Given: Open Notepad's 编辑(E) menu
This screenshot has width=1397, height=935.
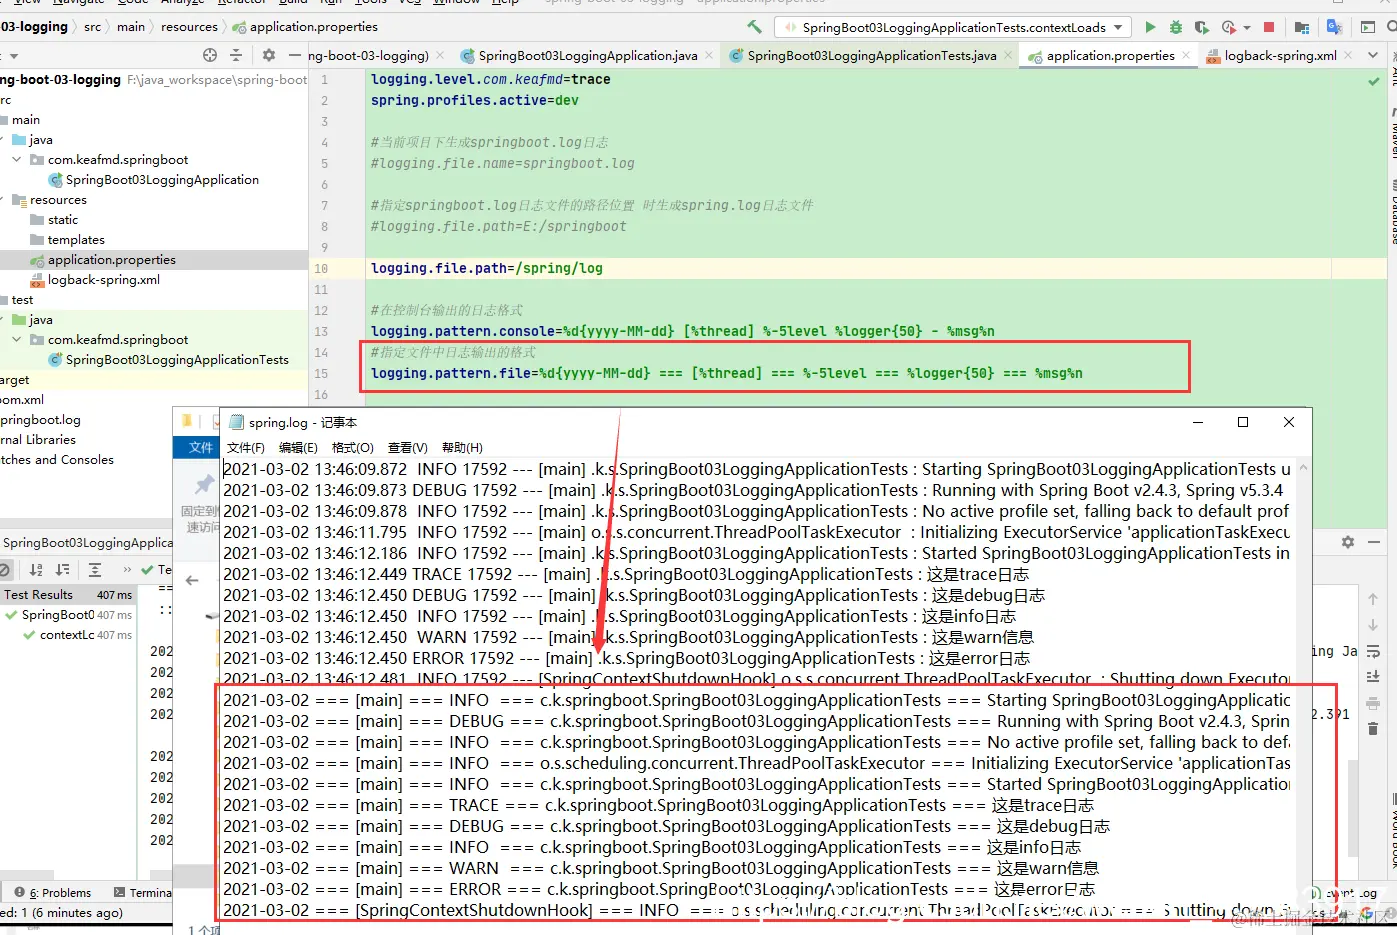Looking at the screenshot, I should coord(298,447).
